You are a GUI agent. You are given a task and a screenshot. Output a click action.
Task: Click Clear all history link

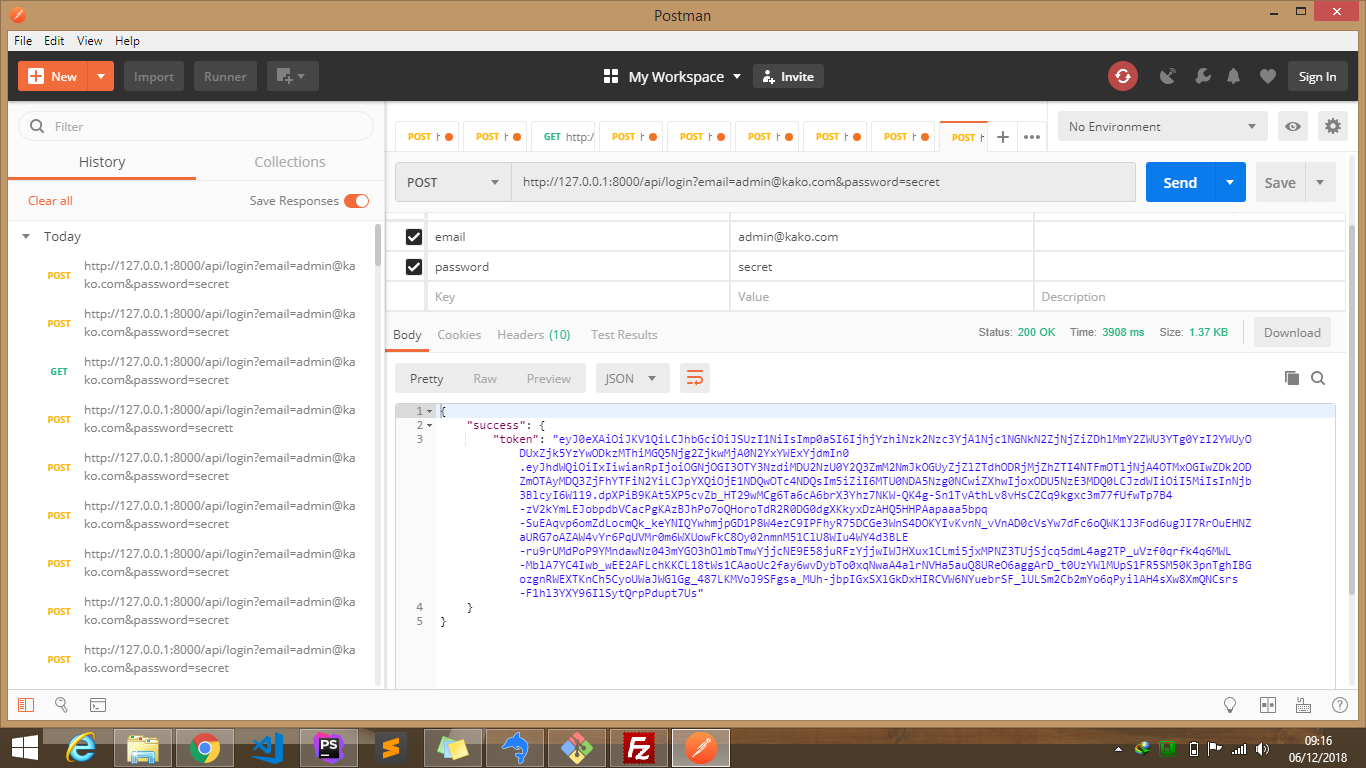pos(50,201)
